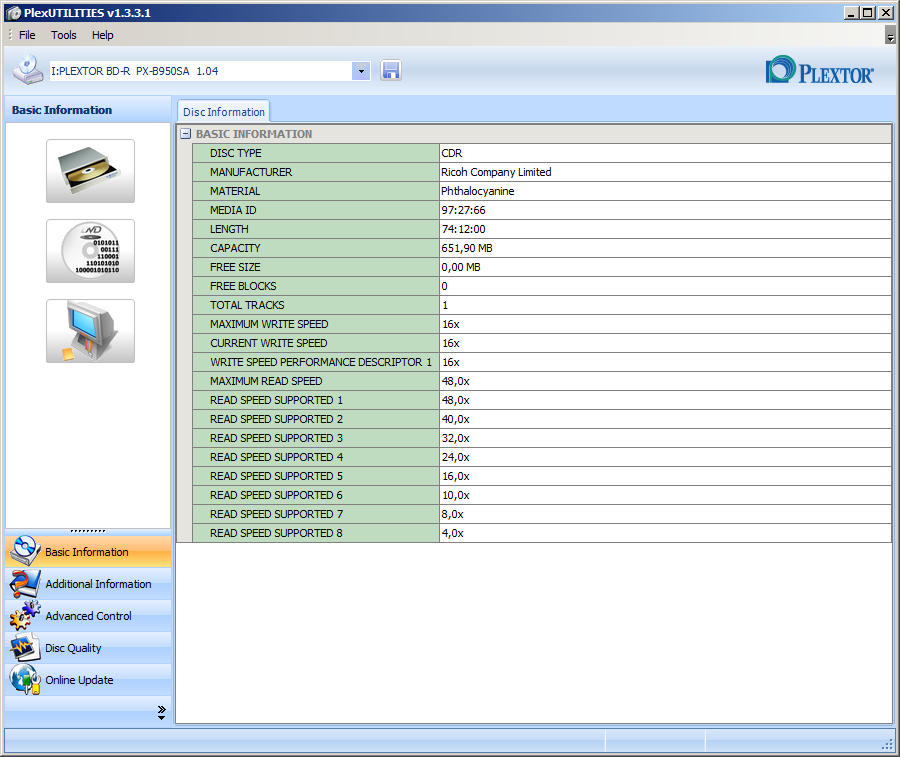Select the MANUFACTURER row label

pyautogui.click(x=316, y=172)
